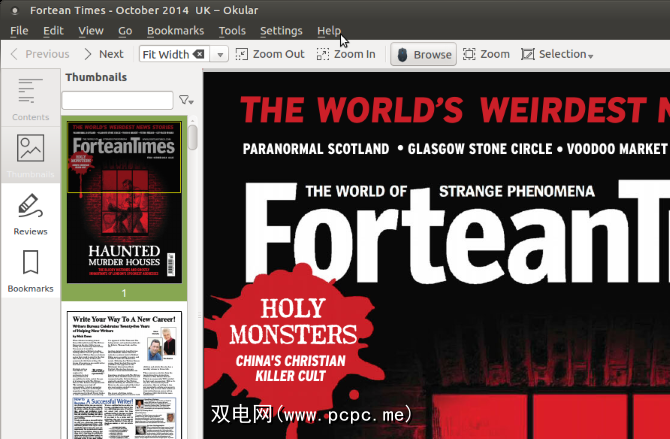Click the Fit Width zoom text box
The height and width of the screenshot is (439, 670).
tap(166, 54)
